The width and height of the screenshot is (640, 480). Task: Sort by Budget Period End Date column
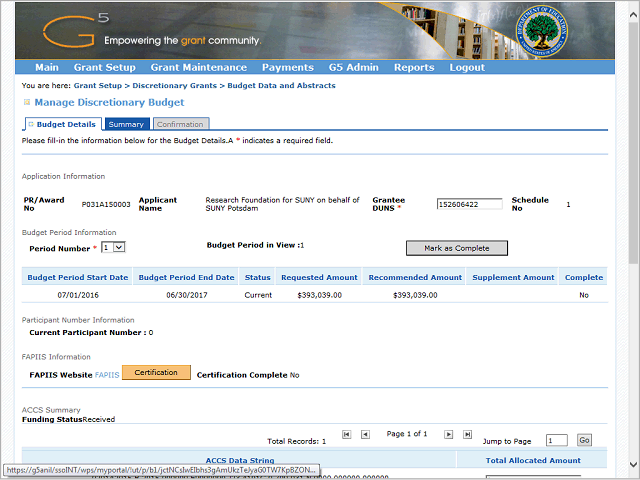[186, 278]
